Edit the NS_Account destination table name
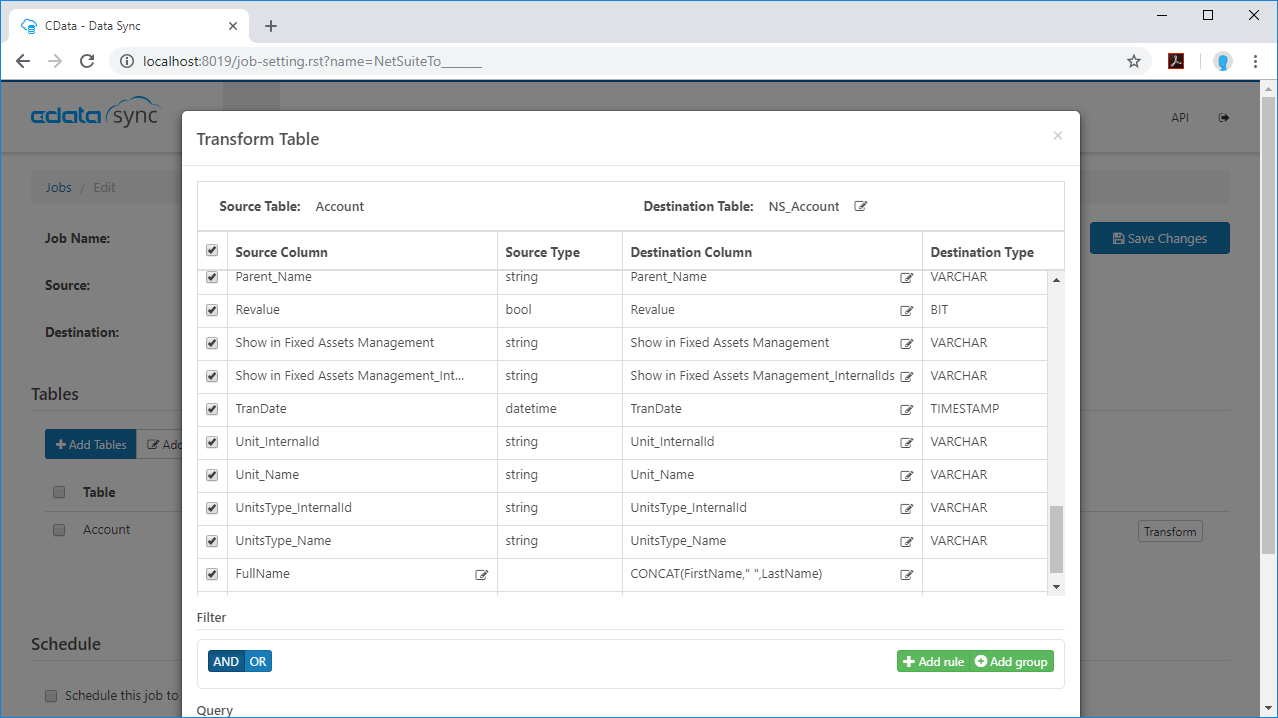Screen dimensions: 1278x718 tap(860, 207)
